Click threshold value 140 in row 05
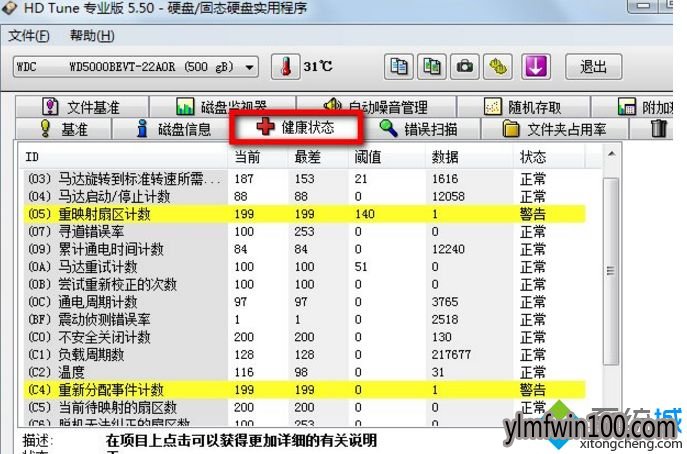The image size is (687, 454). [x=365, y=214]
